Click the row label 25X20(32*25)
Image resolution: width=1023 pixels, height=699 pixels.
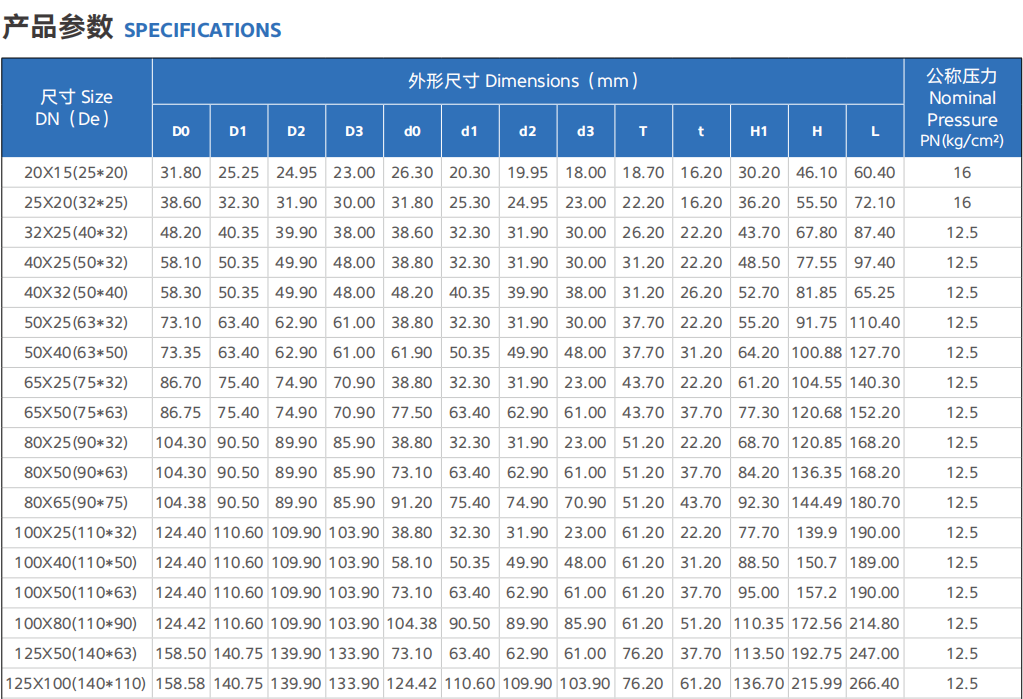click(76, 203)
